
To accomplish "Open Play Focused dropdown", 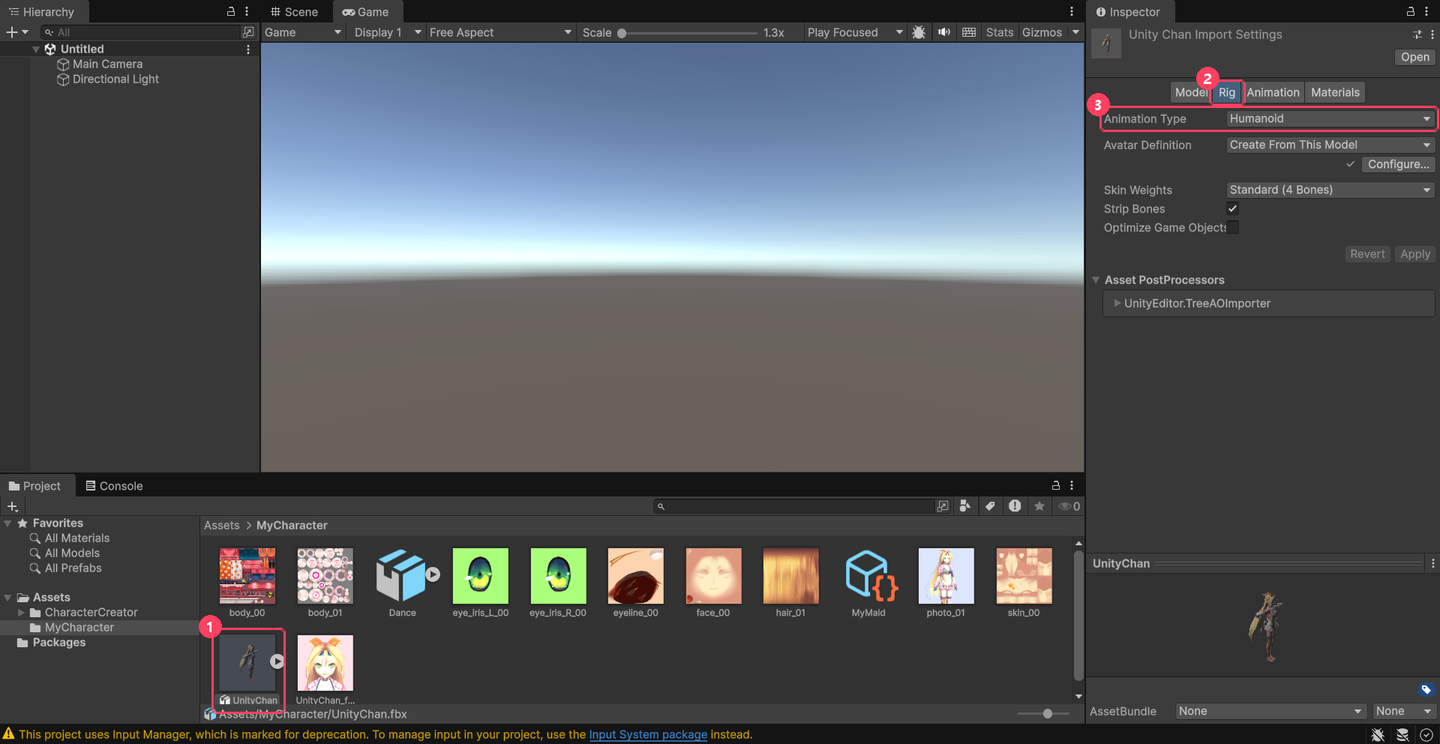I will [x=854, y=32].
